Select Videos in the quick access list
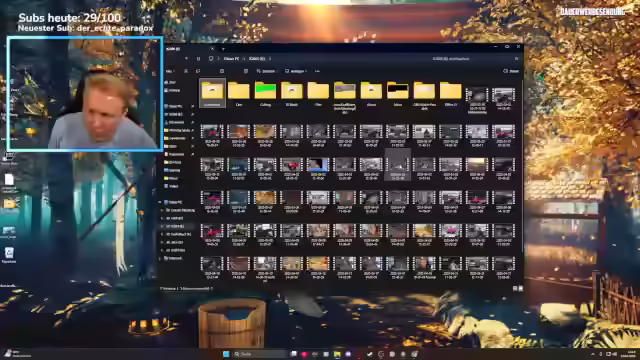 pos(172,186)
